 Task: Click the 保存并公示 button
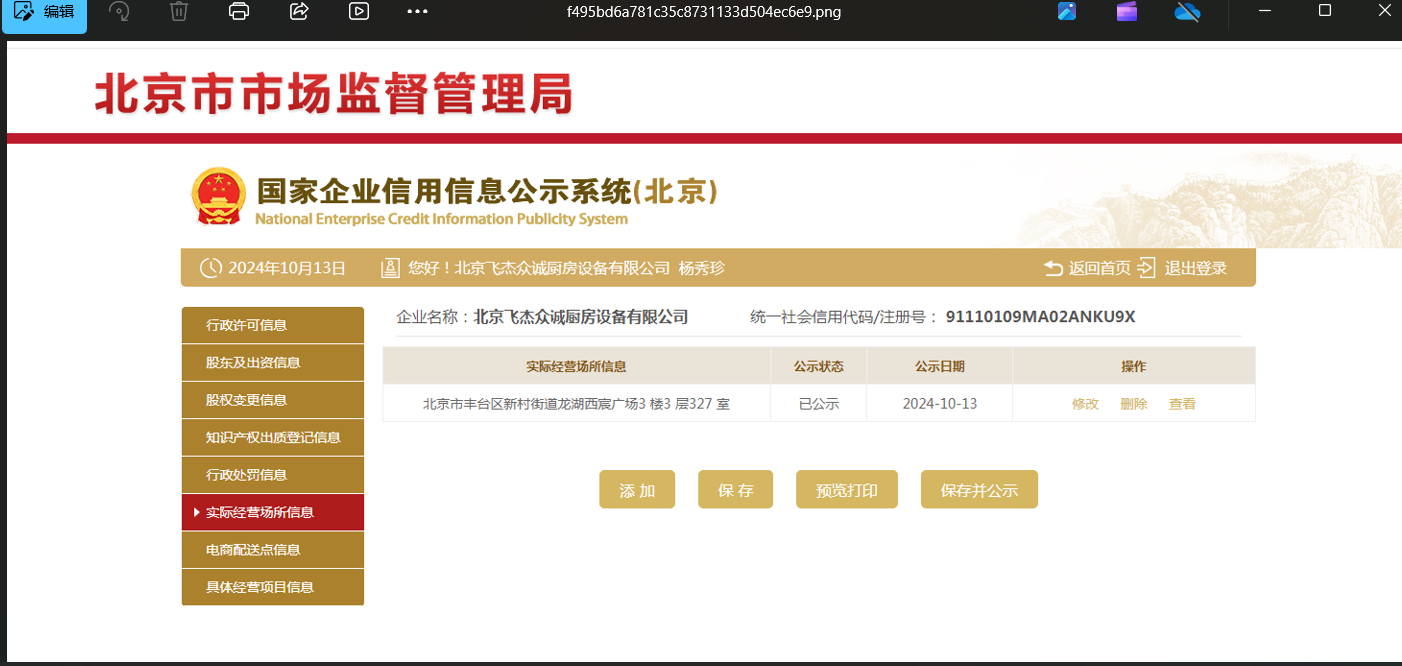point(979,490)
